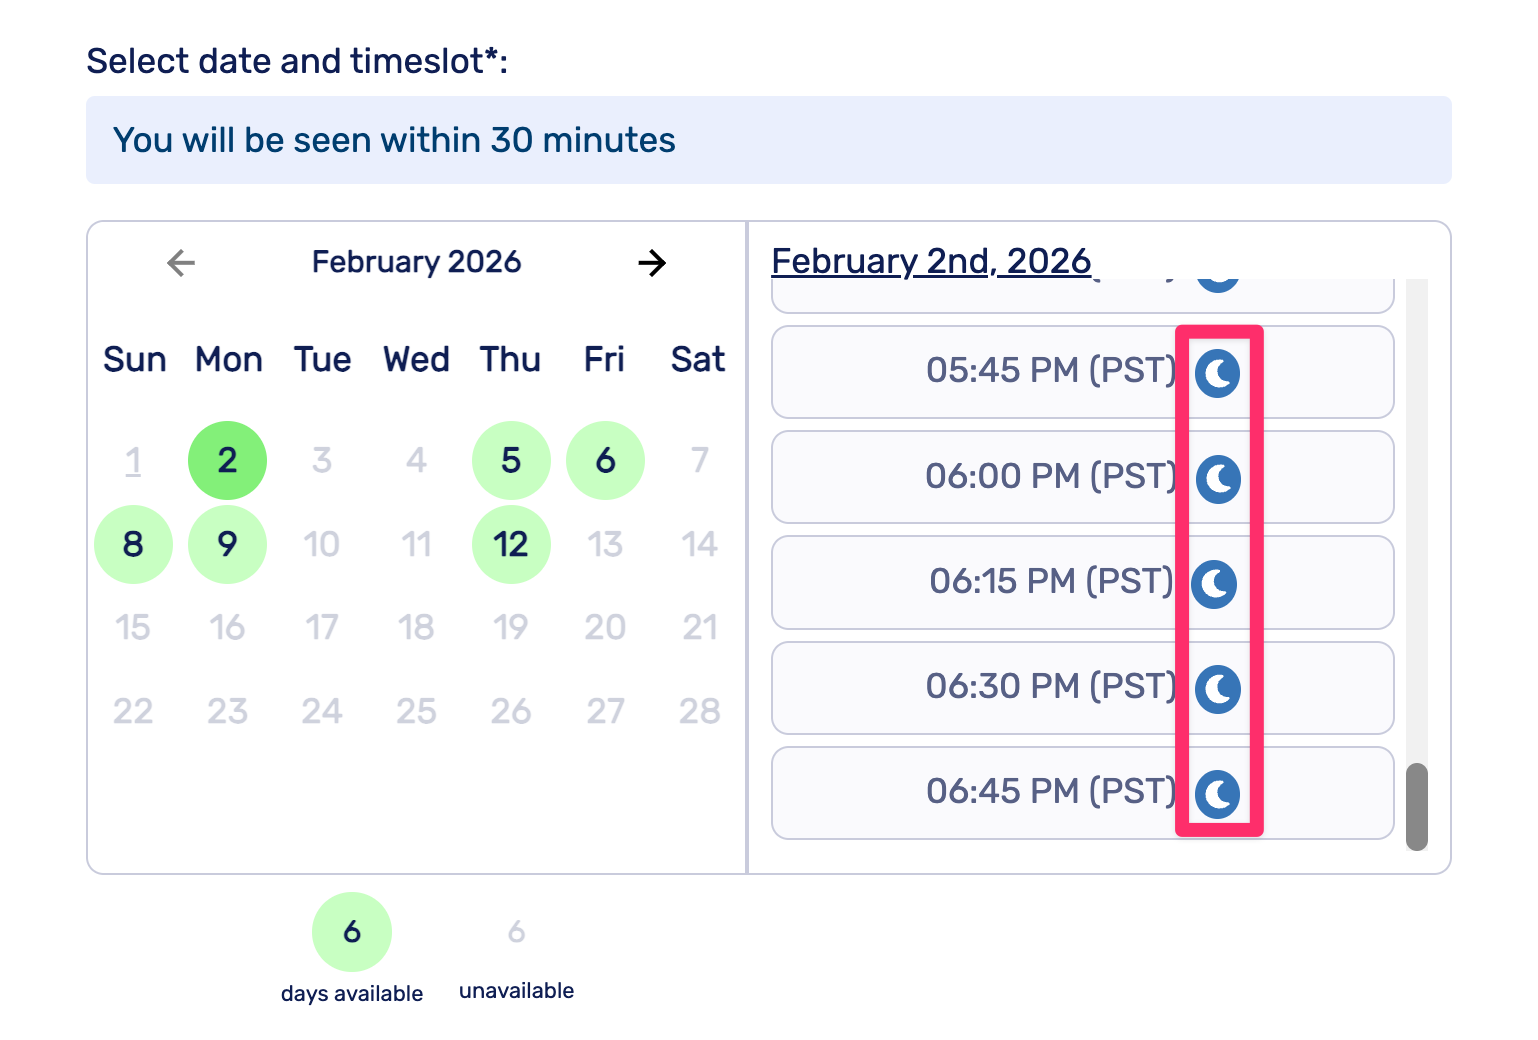
Task: Go to next month arrow
Action: [x=652, y=263]
